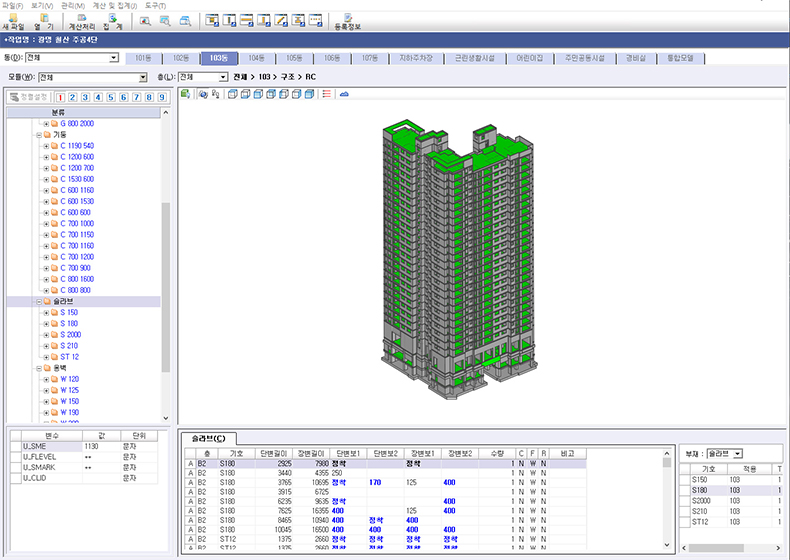
Task: Switch to the 지하주차장 tab
Action: point(416,58)
